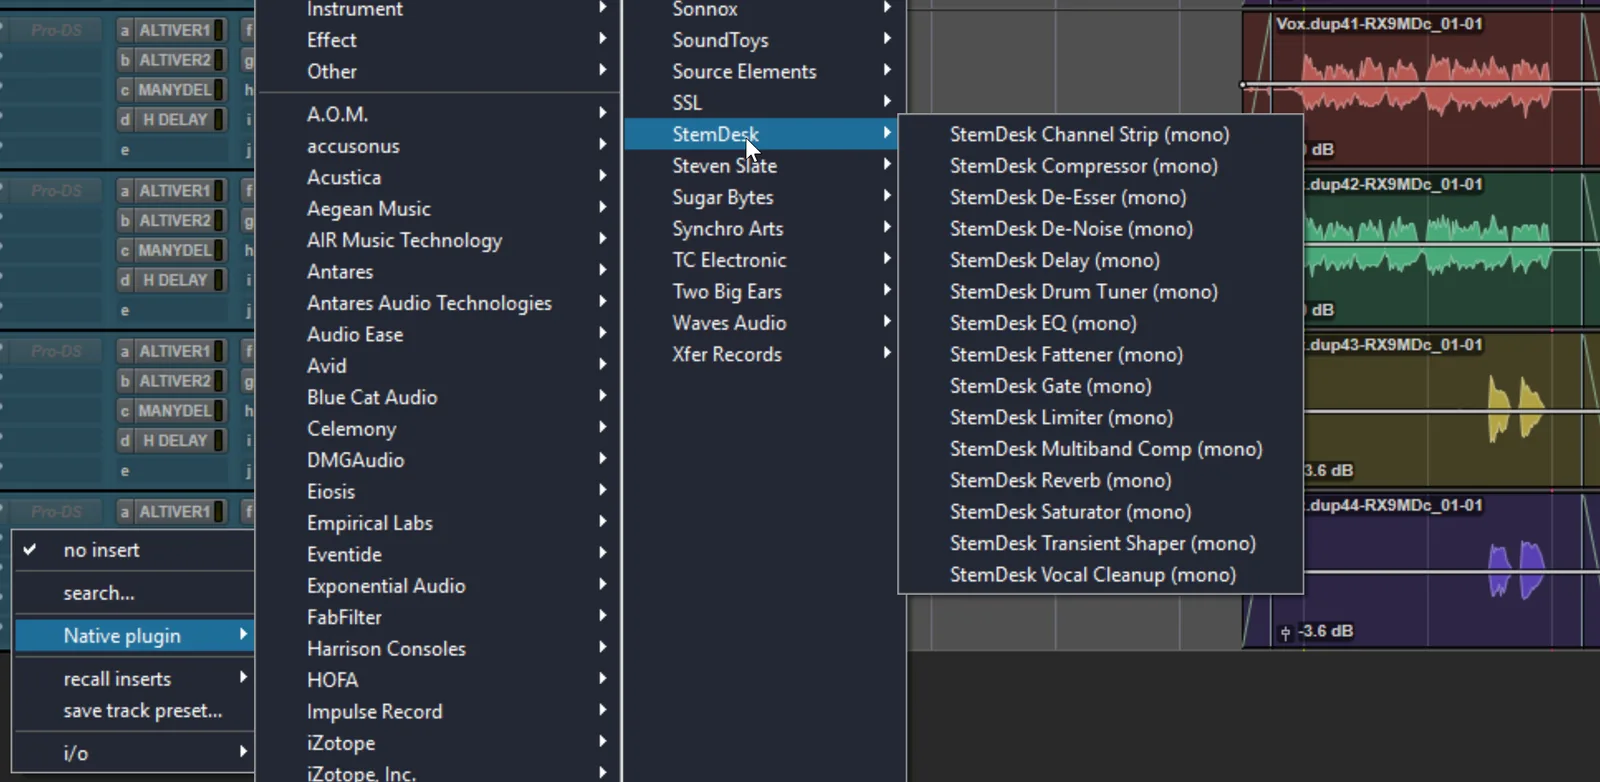Click send slot d H DELAY on first track
Image resolution: width=1600 pixels, height=782 pixels.
point(171,120)
